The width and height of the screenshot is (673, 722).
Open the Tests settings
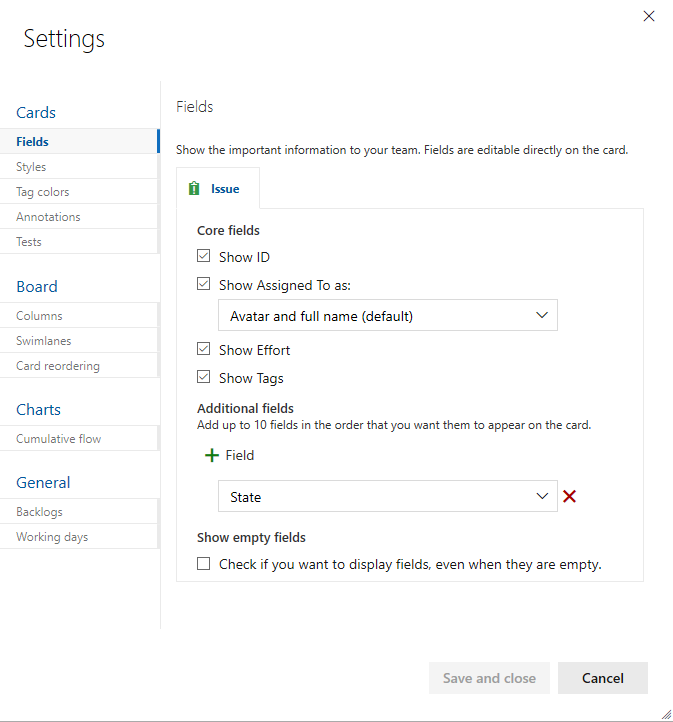(79, 241)
